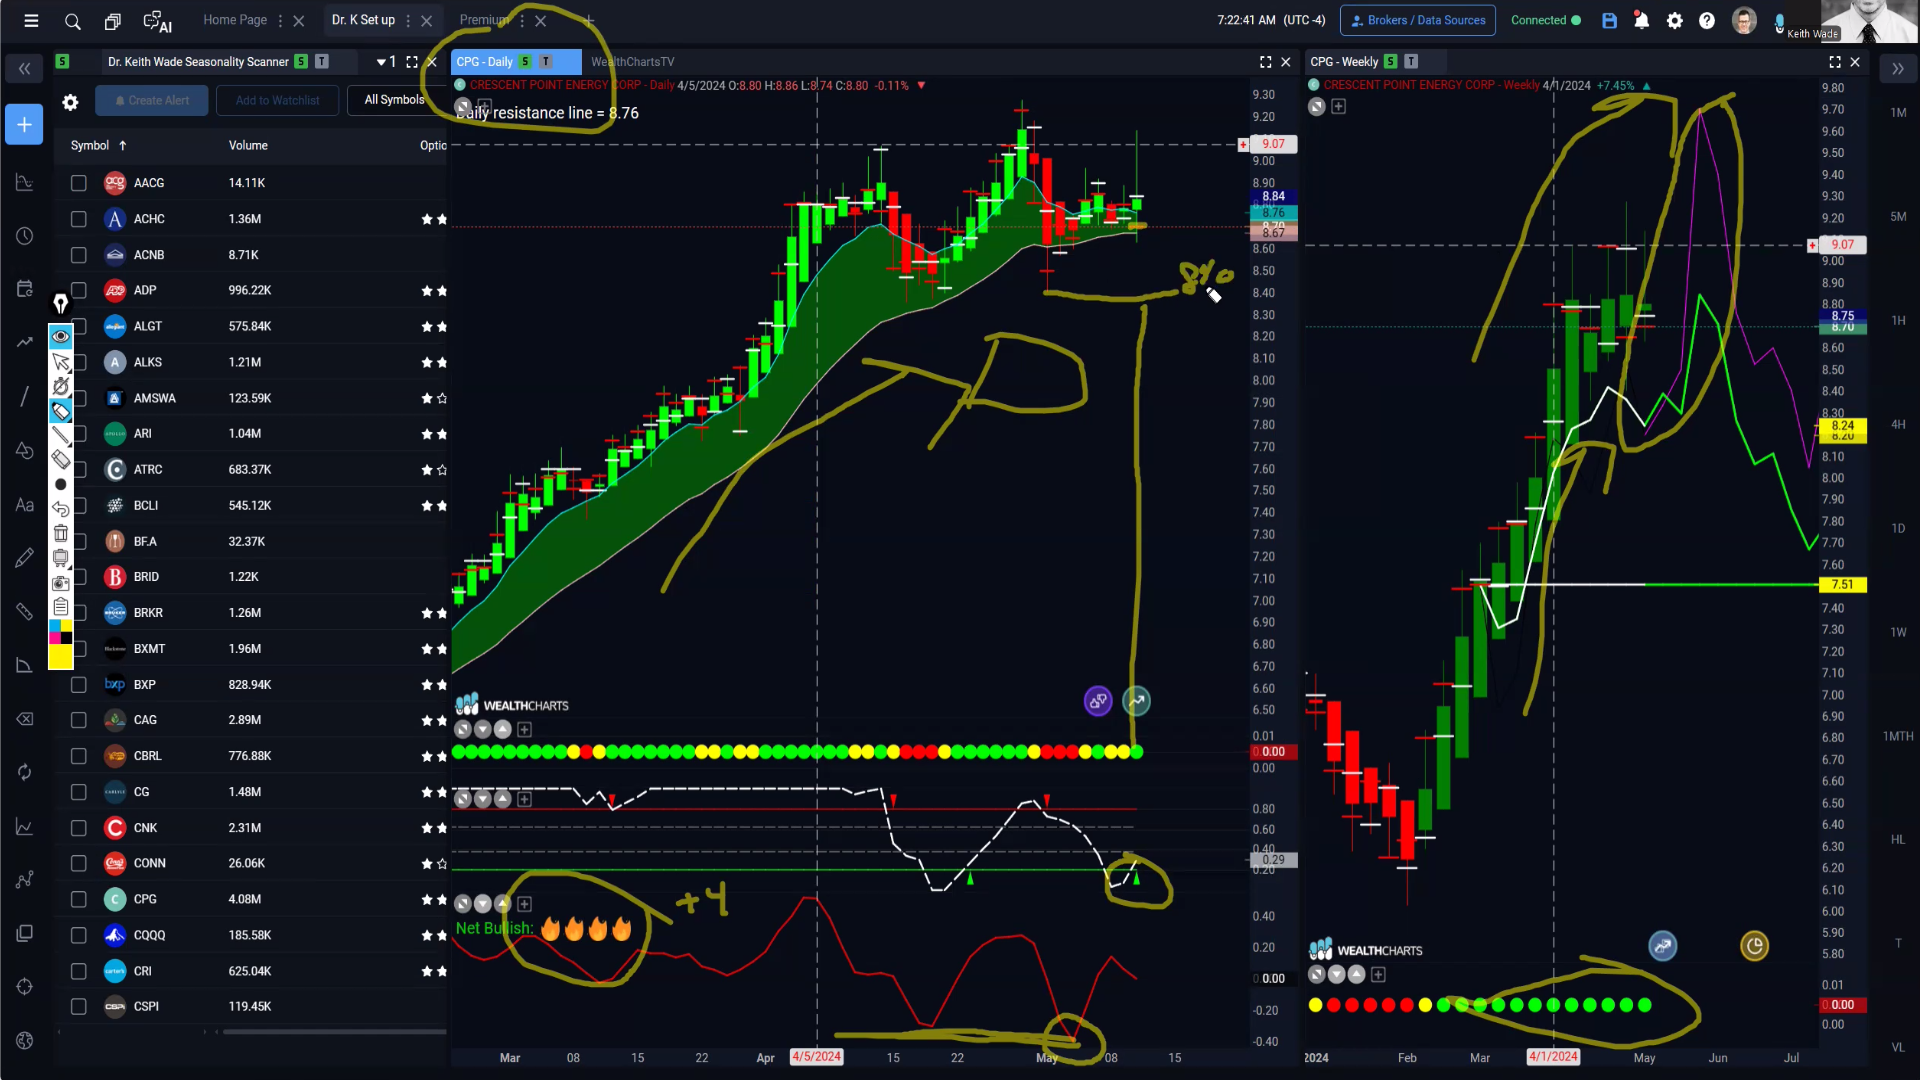Open the symbol search magnifier
This screenshot has height=1080, width=1920.
pyautogui.click(x=72, y=21)
